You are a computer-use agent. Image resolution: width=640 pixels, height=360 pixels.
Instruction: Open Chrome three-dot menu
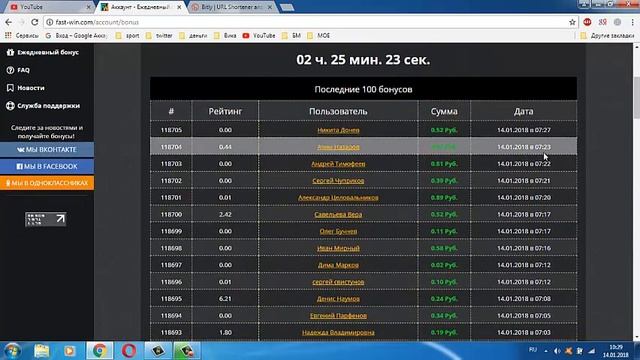point(632,22)
